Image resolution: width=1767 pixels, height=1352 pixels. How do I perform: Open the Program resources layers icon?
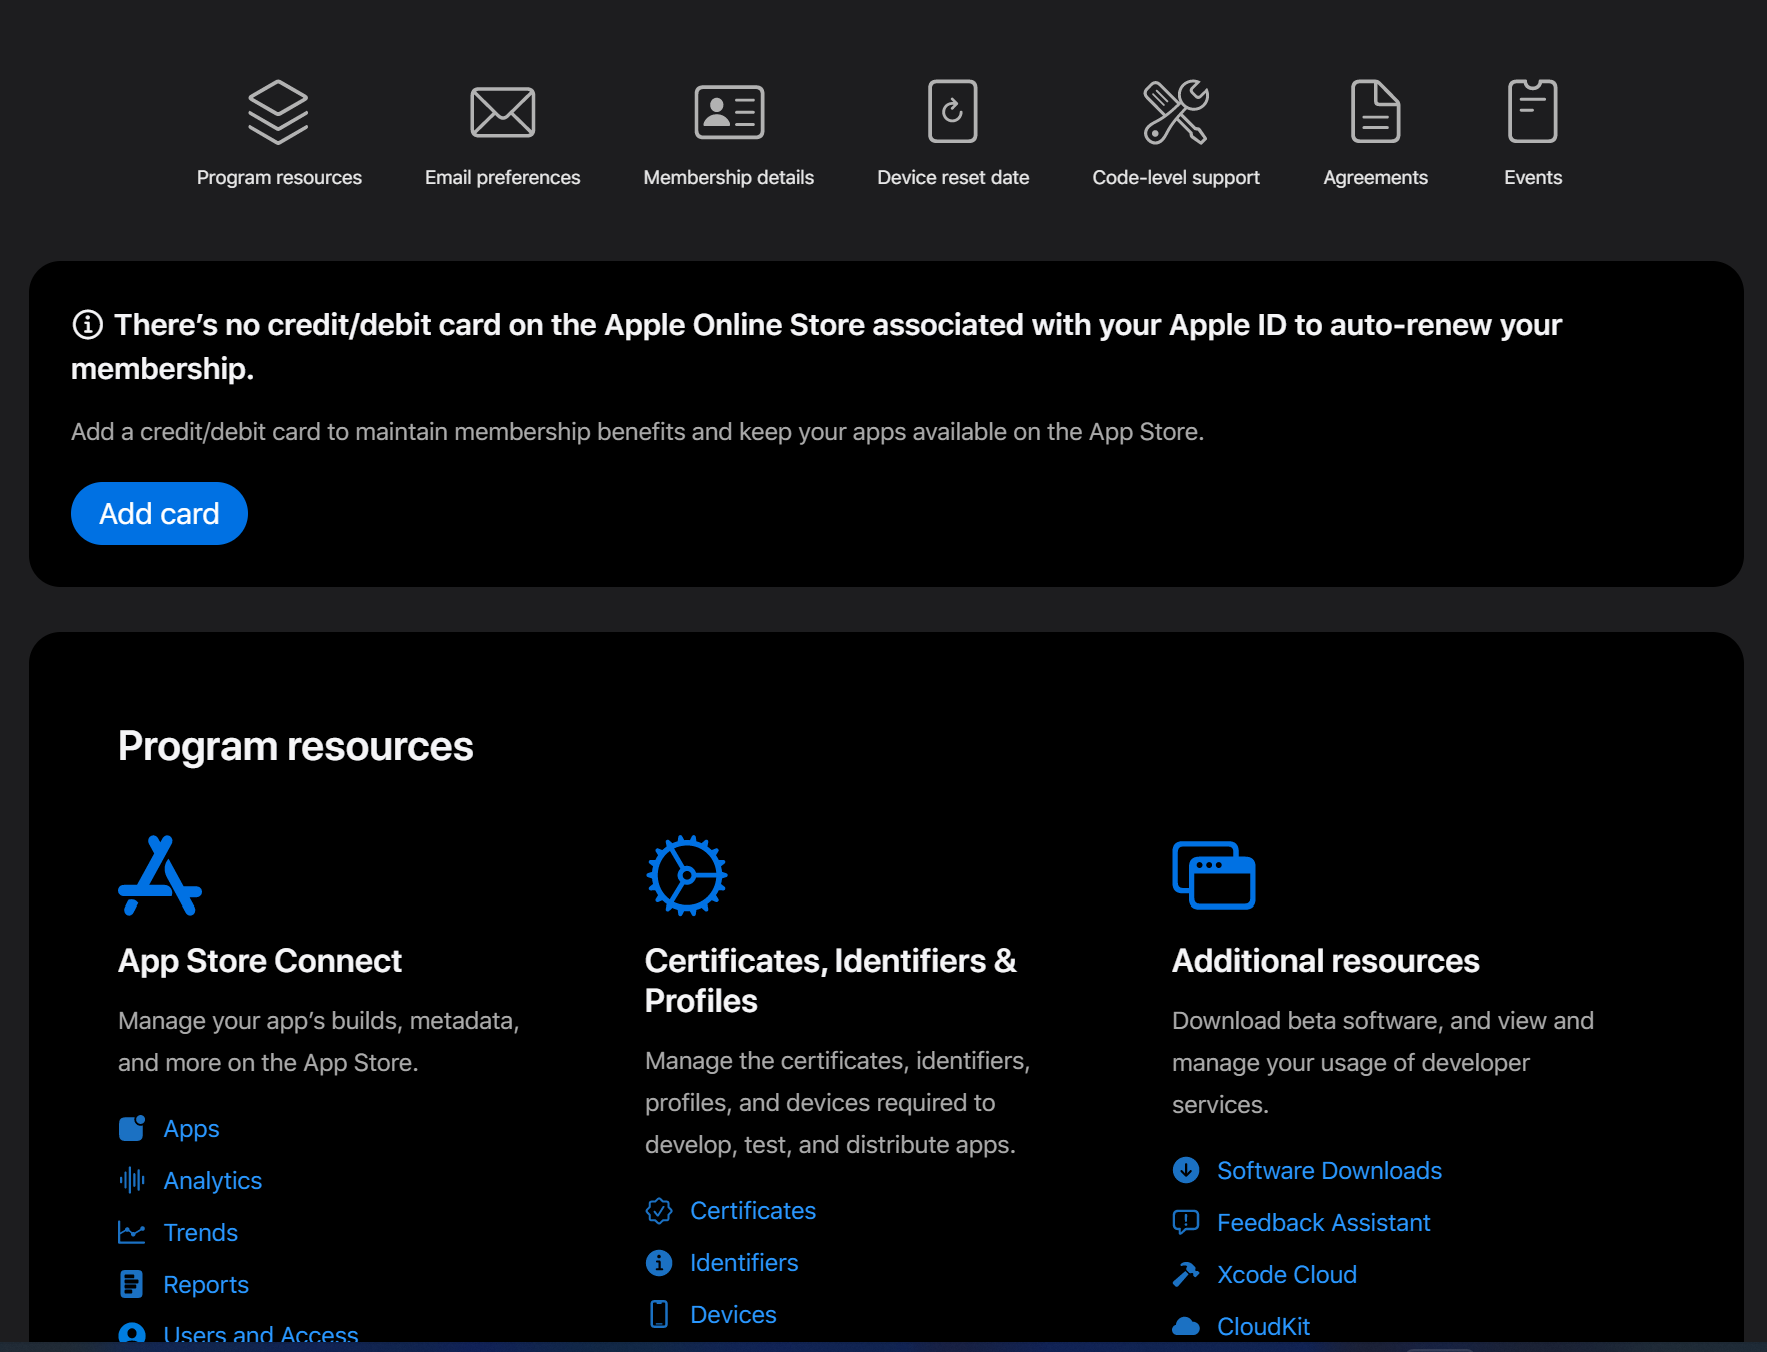point(278,112)
